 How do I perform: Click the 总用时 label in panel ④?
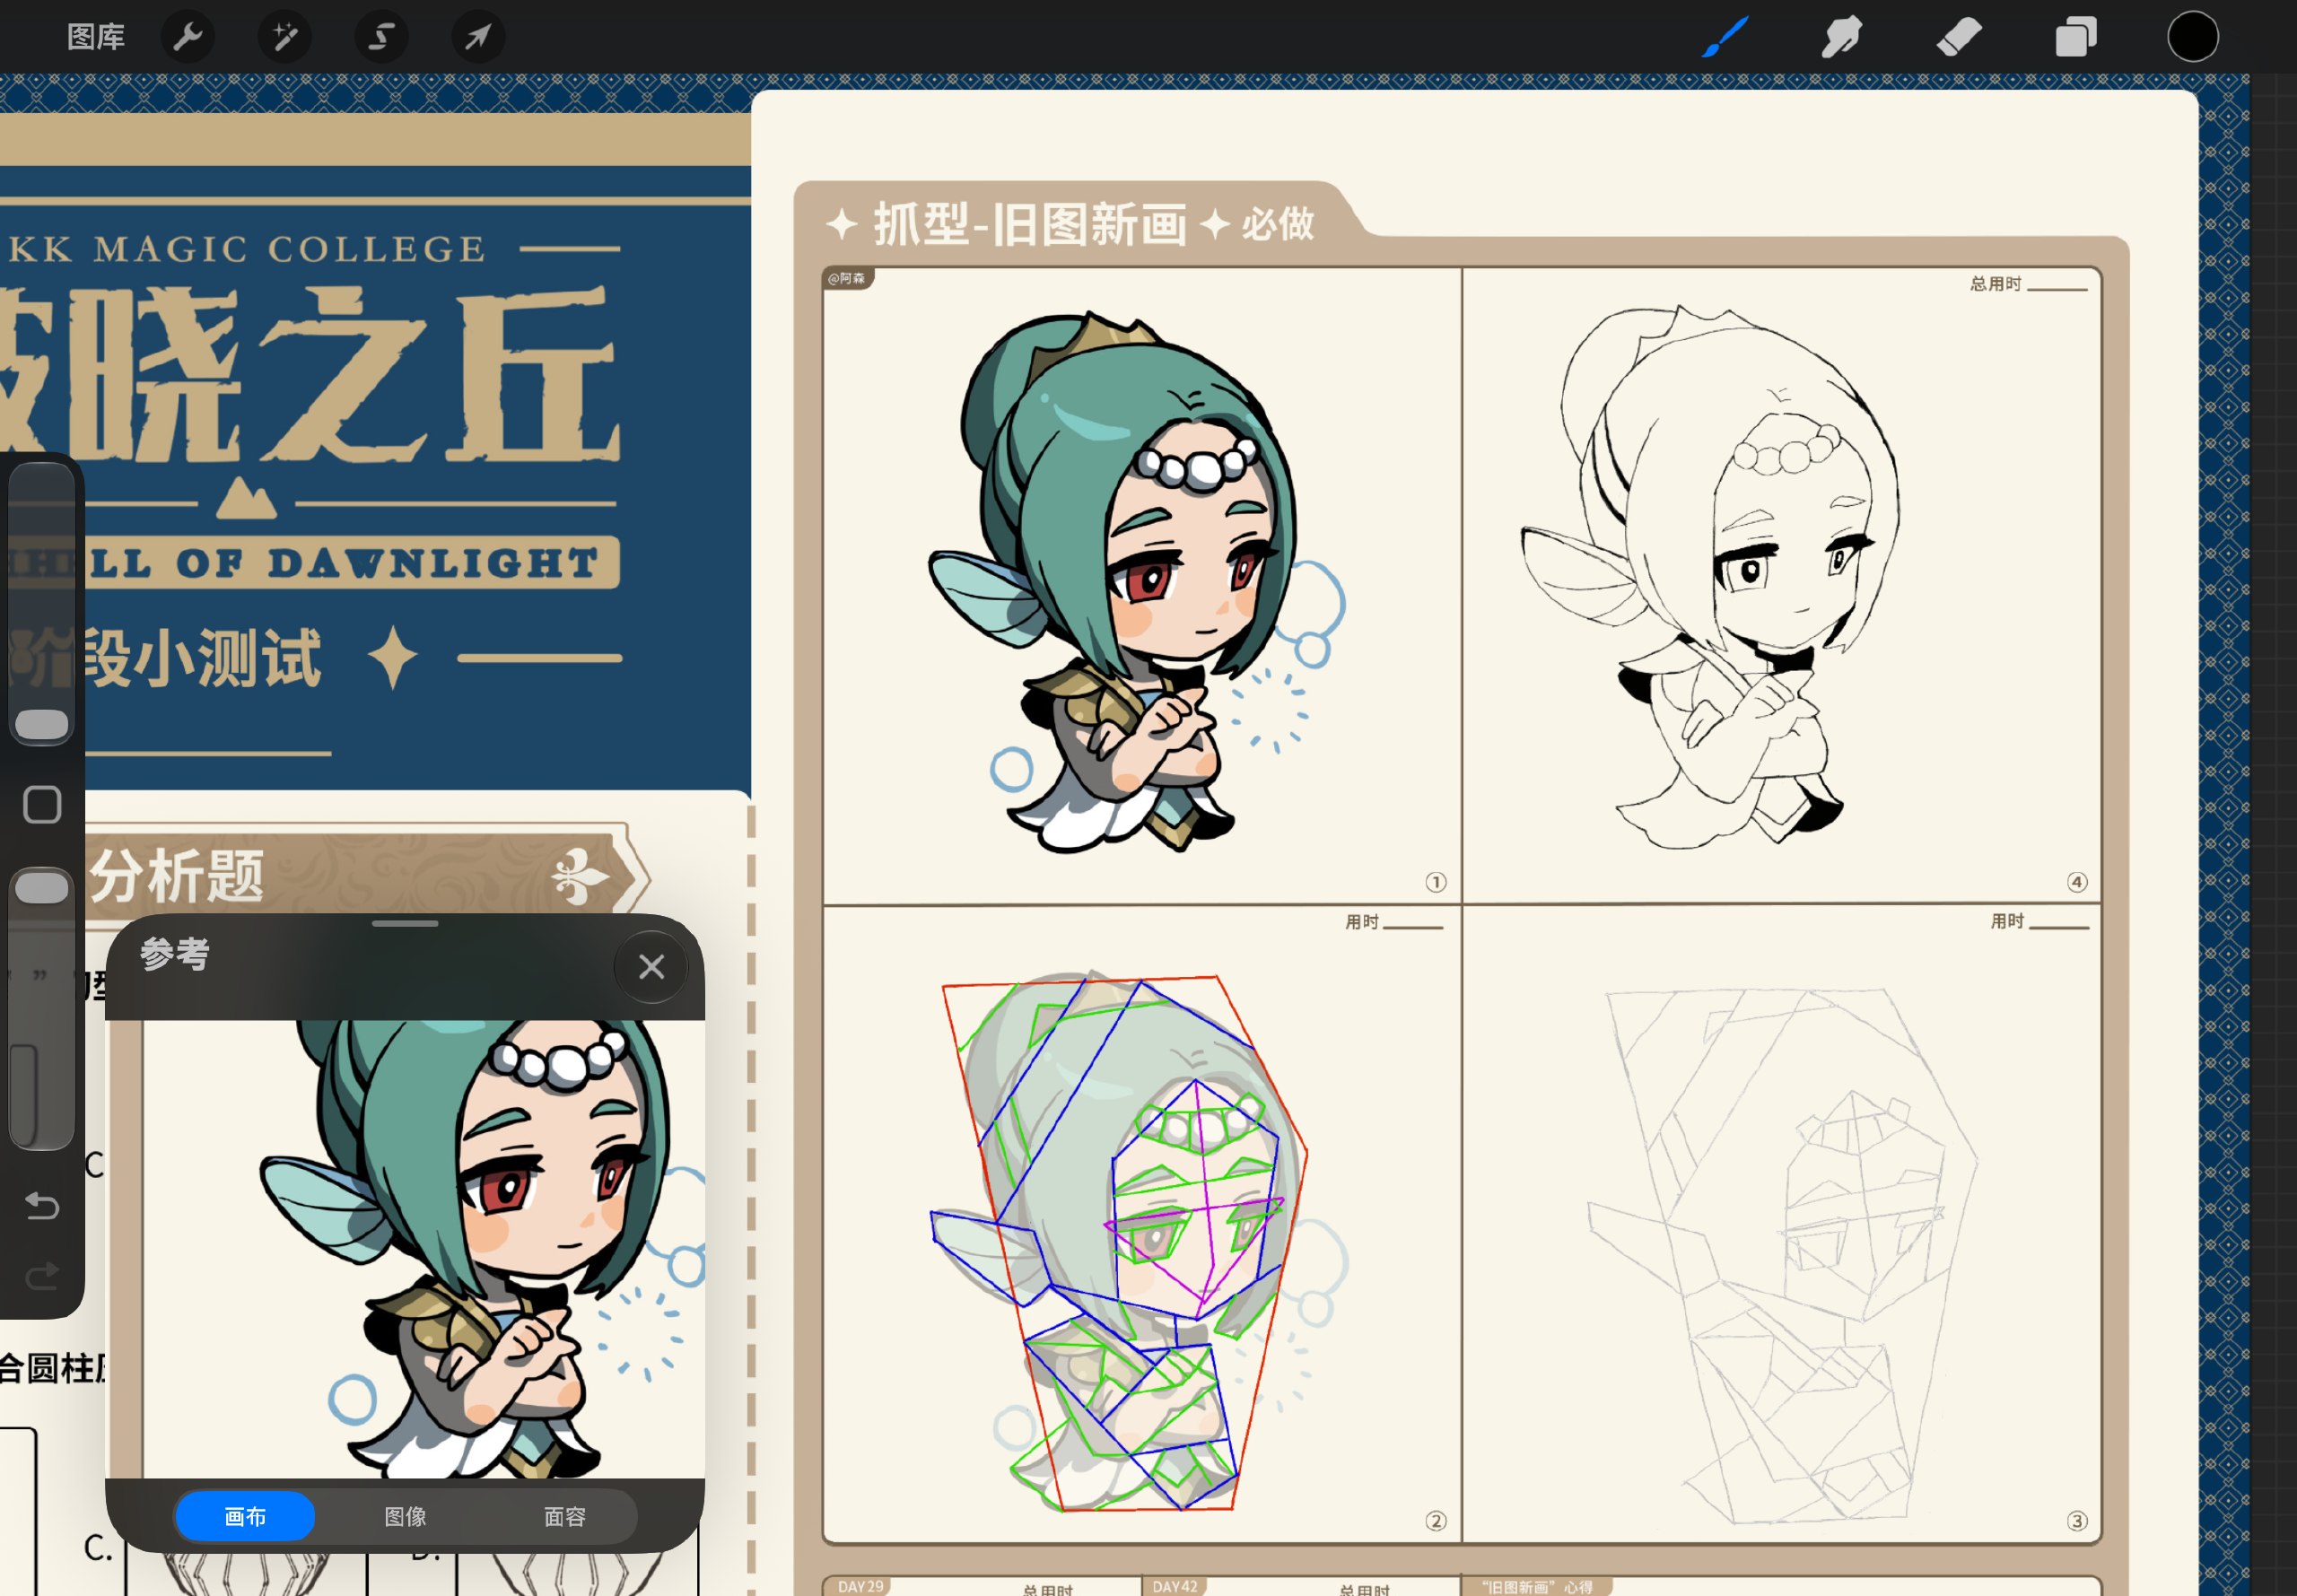1995,284
